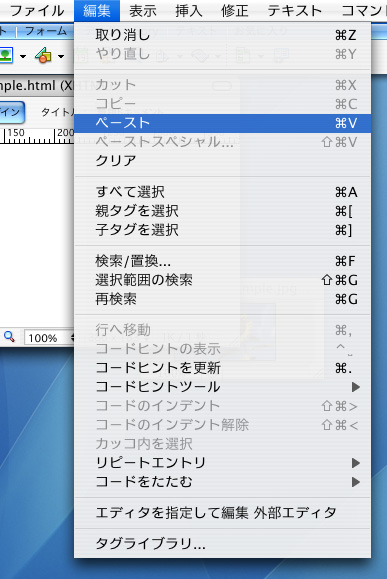Image resolution: width=387 pixels, height=579 pixels.
Task: Select ペースト from the edit menu
Action: coord(222,123)
